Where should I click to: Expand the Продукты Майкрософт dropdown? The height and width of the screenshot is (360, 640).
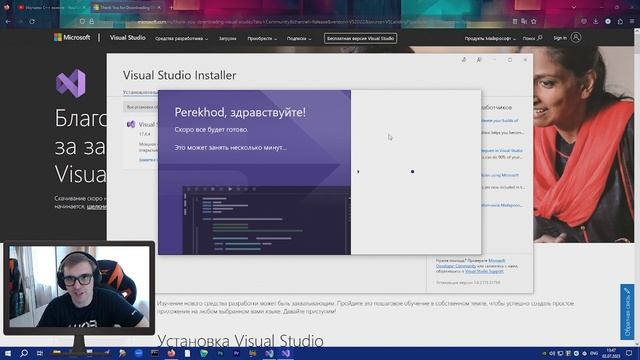[490, 38]
